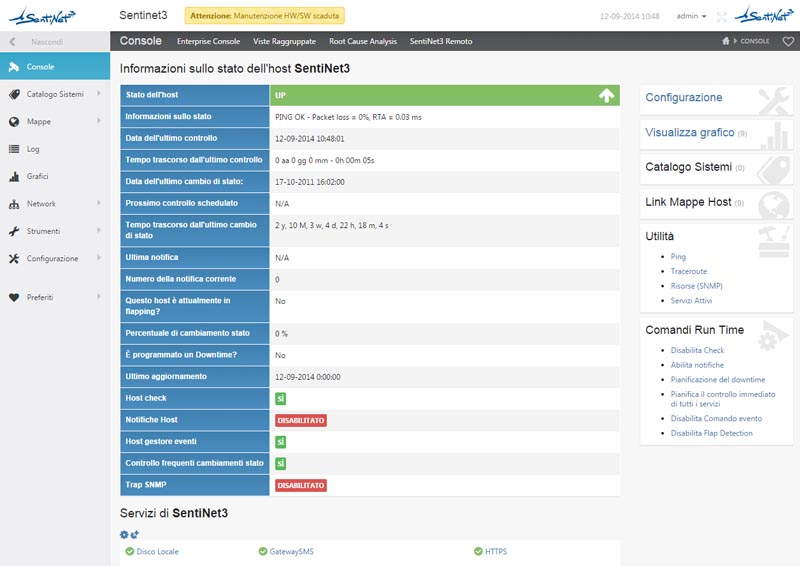Open the Viste Raggruppate tab
Viewport: 800px width, 566px height.
click(284, 41)
